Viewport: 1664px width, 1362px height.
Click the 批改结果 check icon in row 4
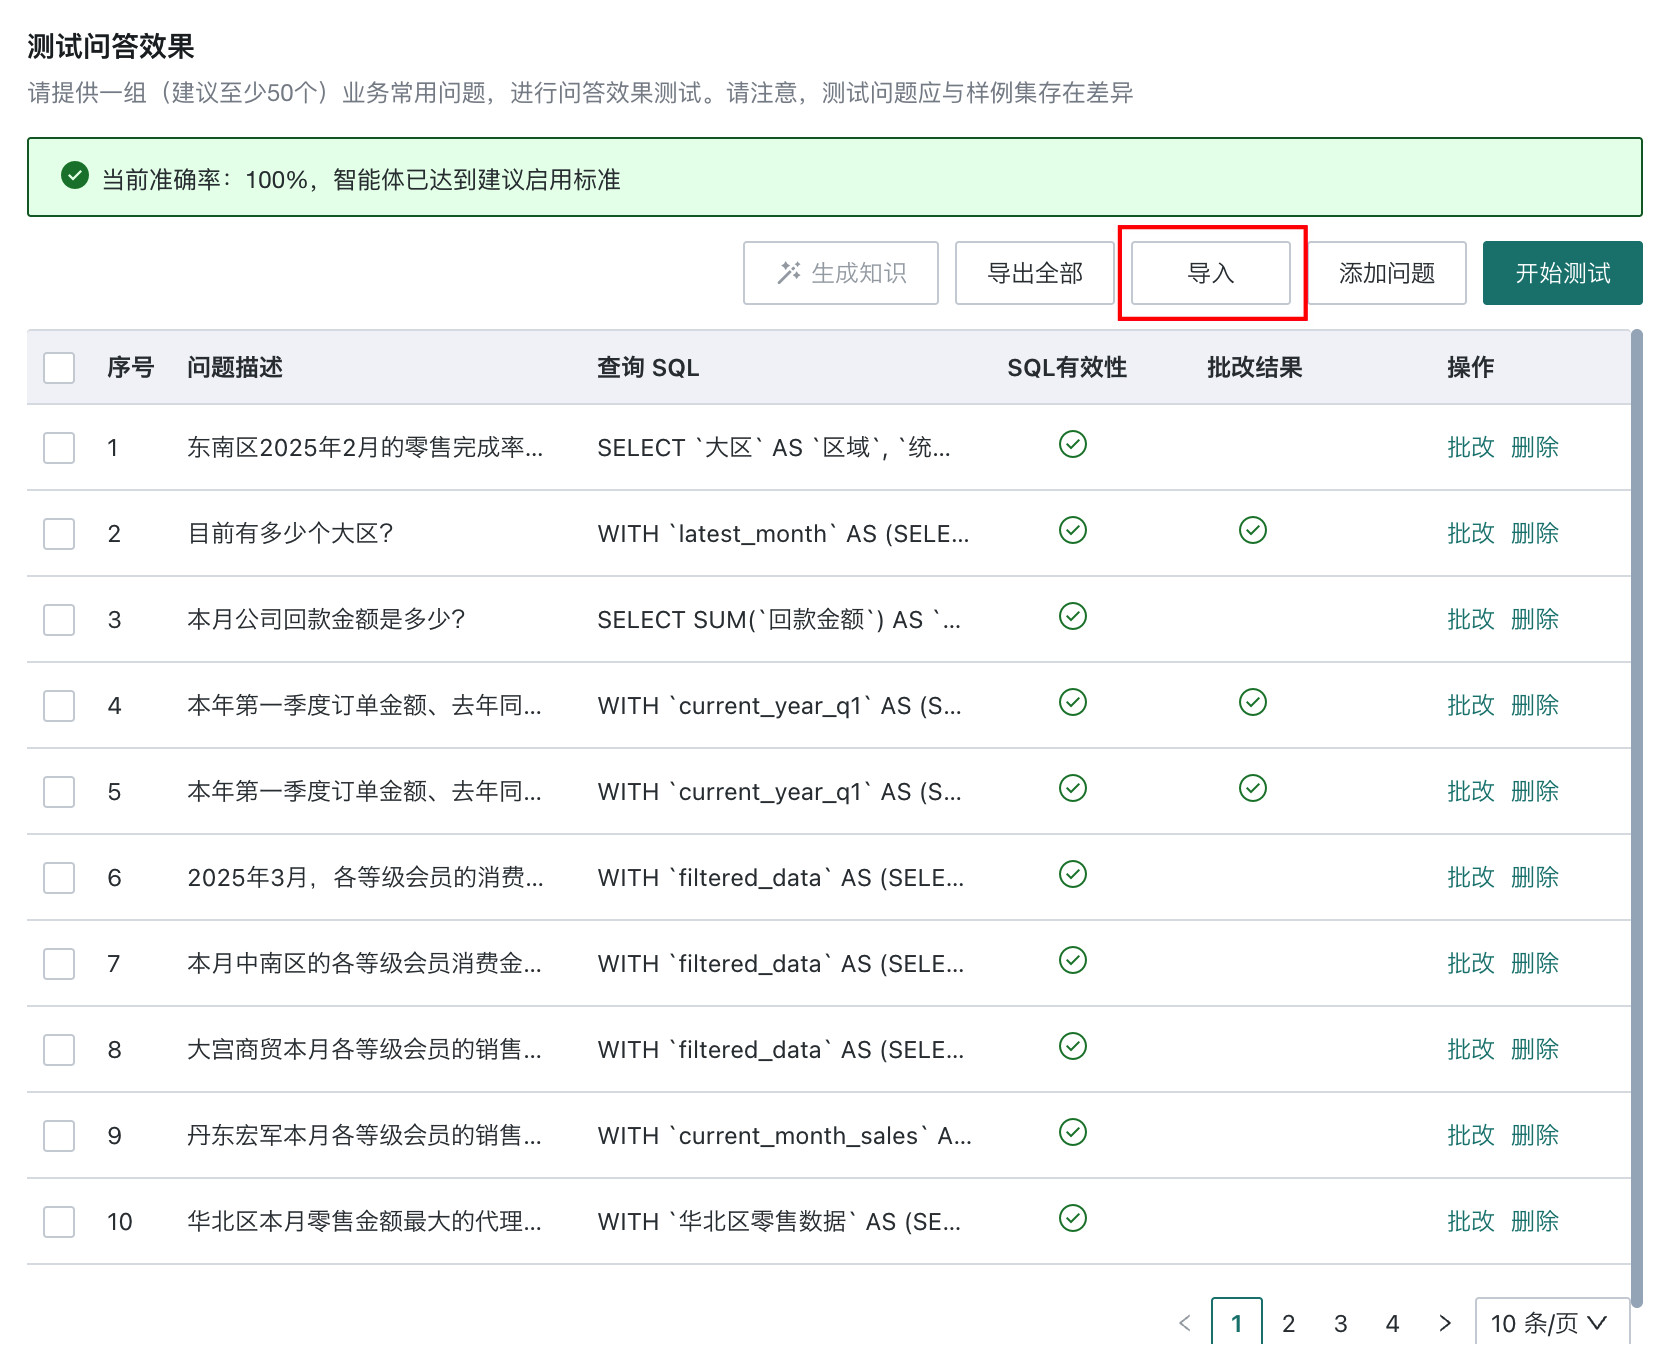pyautogui.click(x=1253, y=702)
